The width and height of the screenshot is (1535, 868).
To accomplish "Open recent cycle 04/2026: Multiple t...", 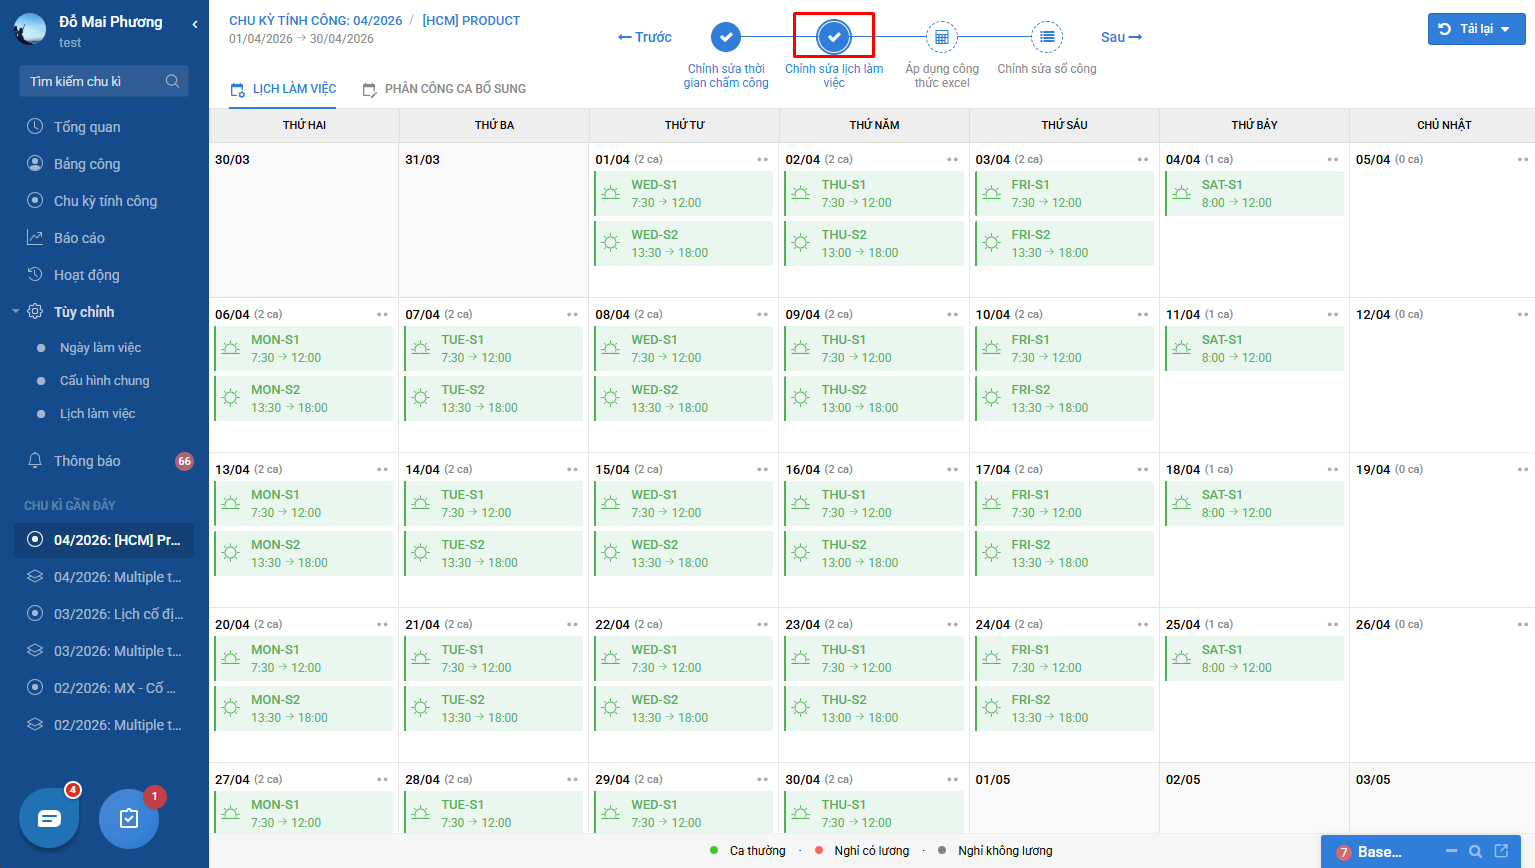I will 104,577.
